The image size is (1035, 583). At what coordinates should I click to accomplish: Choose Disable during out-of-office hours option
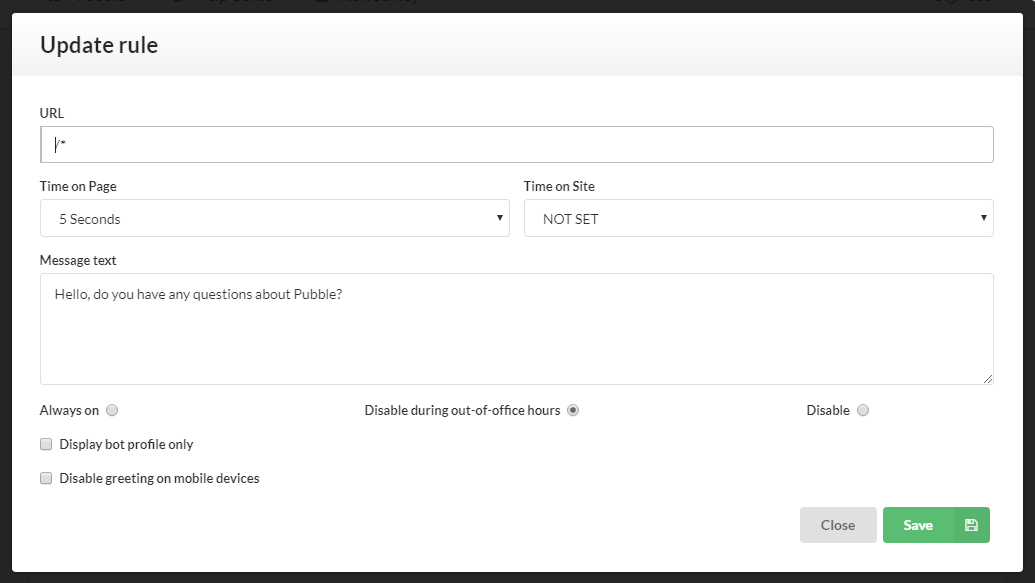click(573, 410)
